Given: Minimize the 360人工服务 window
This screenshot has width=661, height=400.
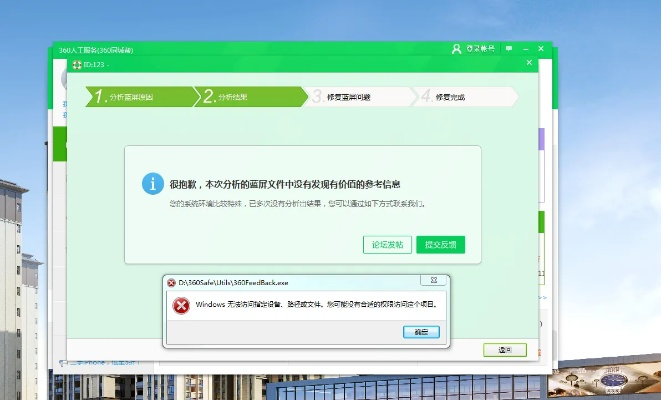Looking at the screenshot, I should click(x=526, y=48).
